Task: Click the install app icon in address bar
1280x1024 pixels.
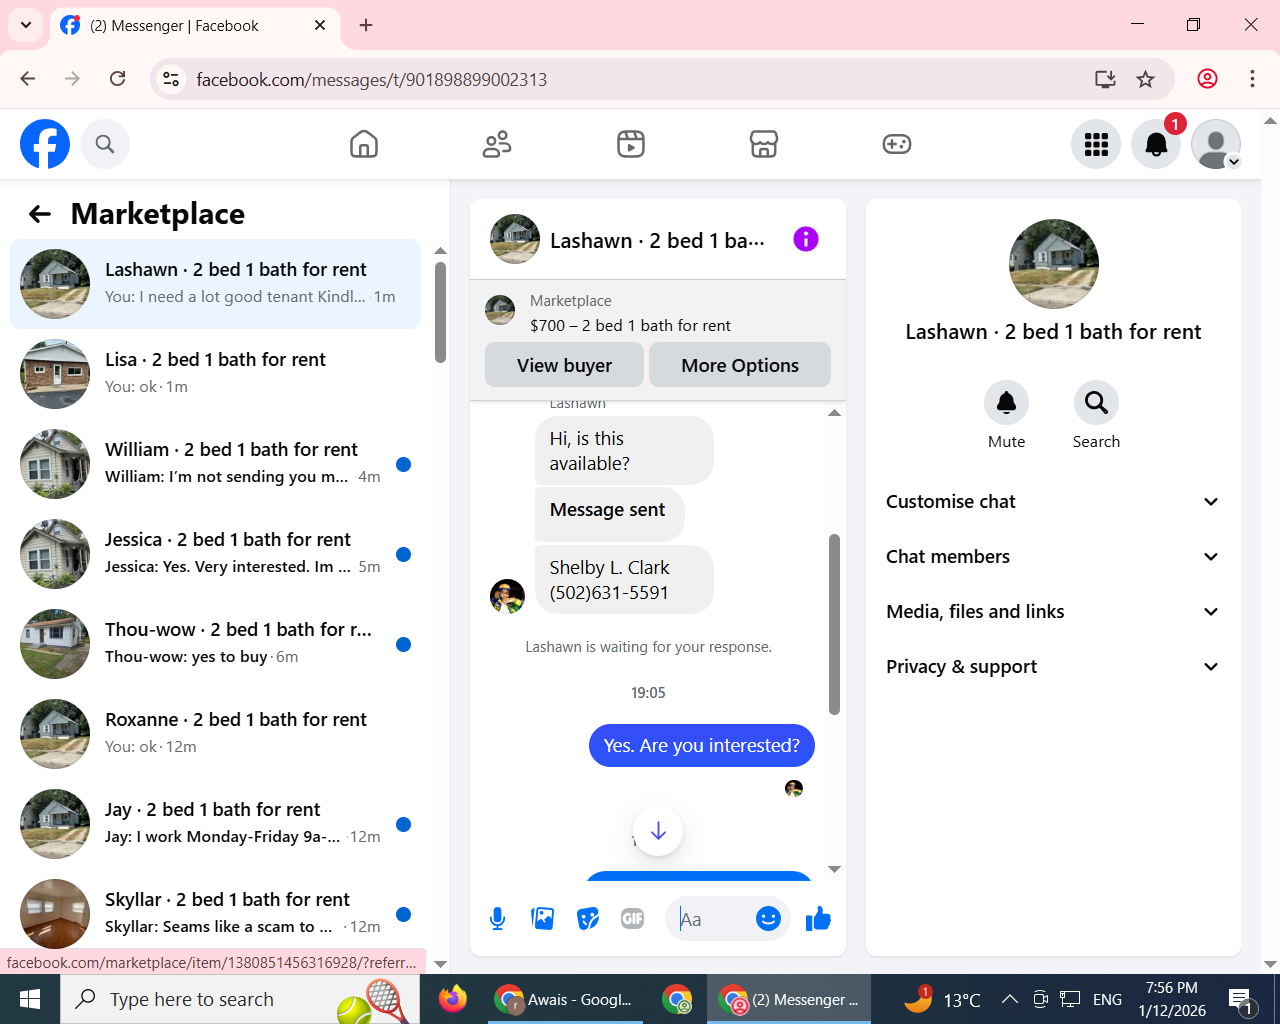Action: point(1105,79)
